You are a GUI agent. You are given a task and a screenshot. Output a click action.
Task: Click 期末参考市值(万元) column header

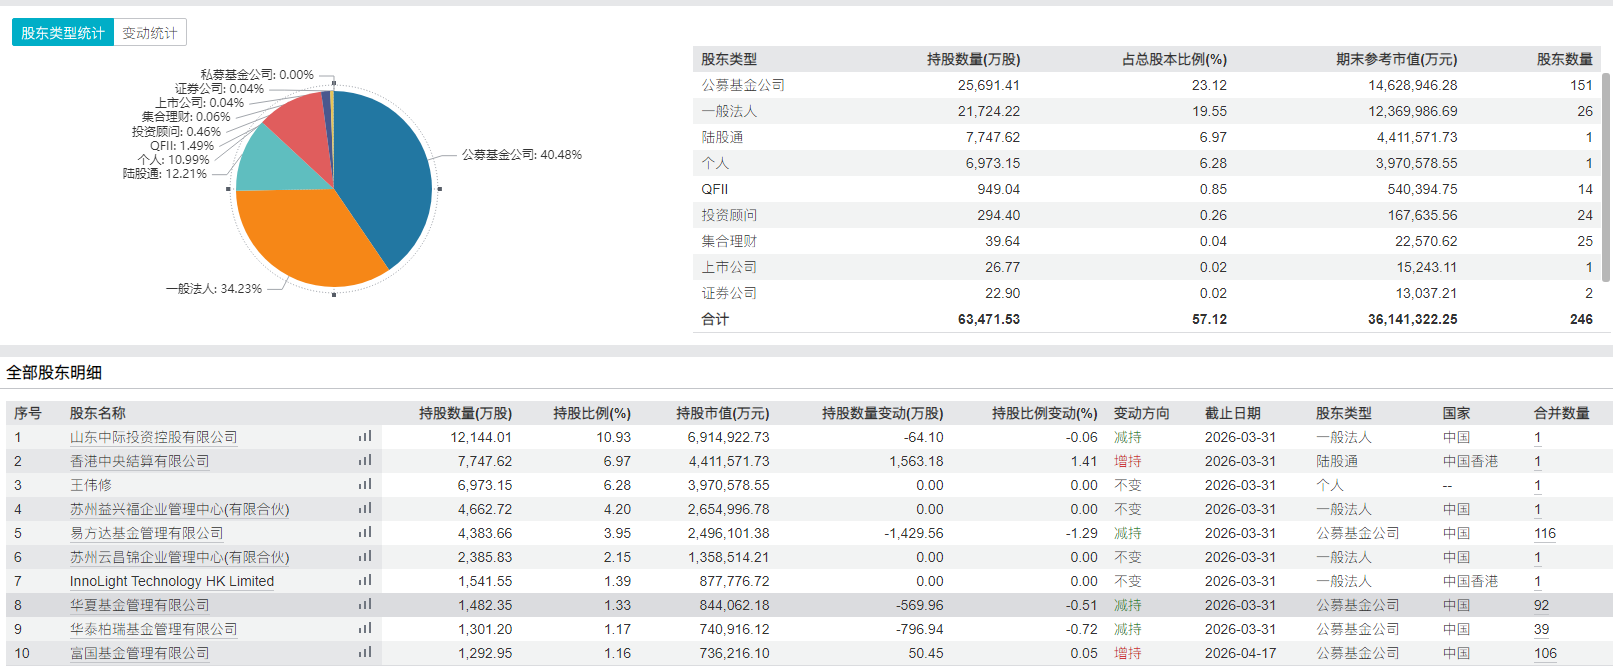coord(1396,59)
